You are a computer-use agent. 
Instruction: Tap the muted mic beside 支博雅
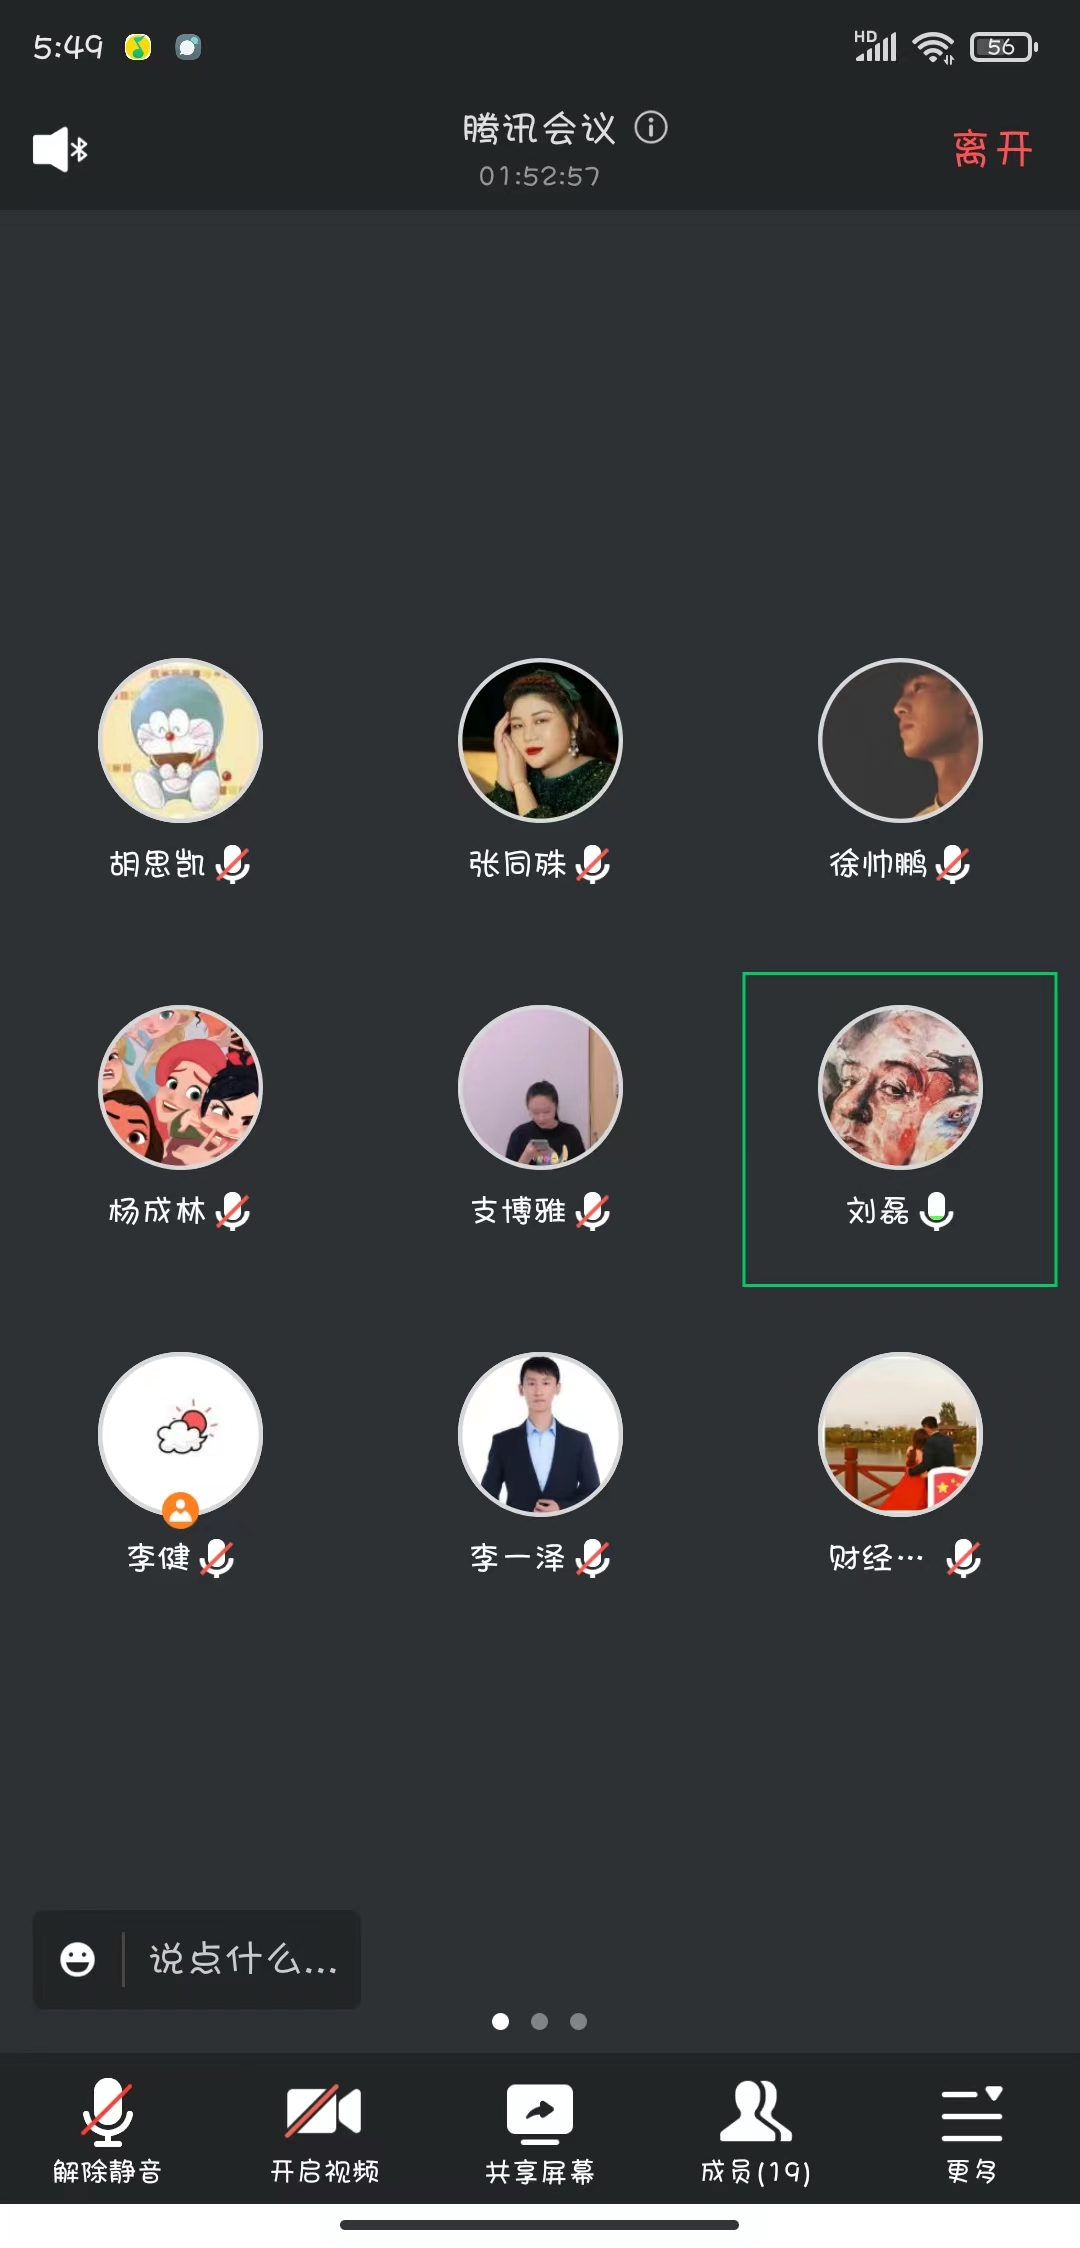[x=593, y=1211]
